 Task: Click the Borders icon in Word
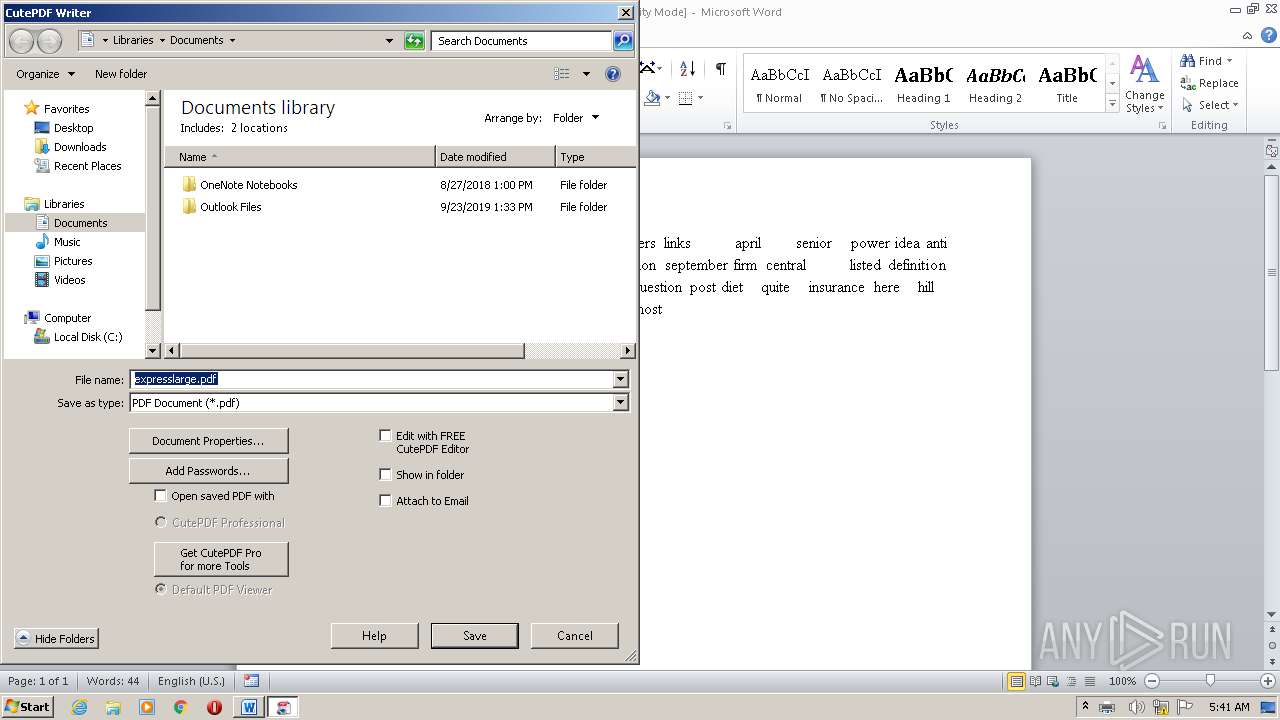685,97
